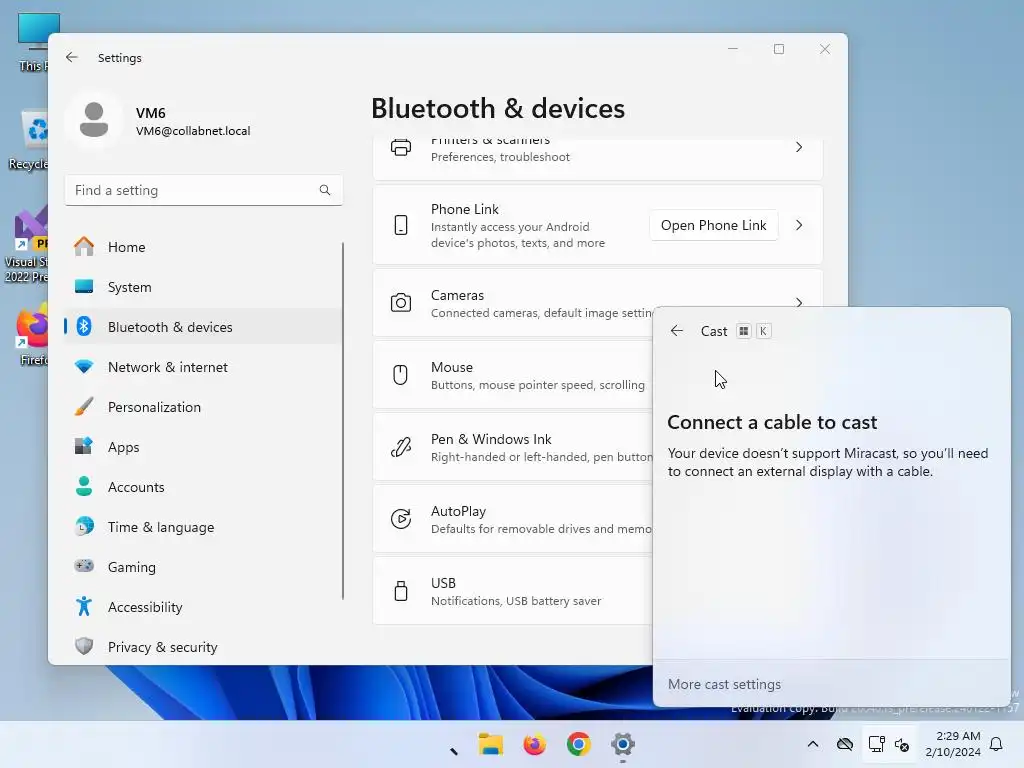The height and width of the screenshot is (768, 1024).
Task: Click the Home house icon
Action: 84,246
